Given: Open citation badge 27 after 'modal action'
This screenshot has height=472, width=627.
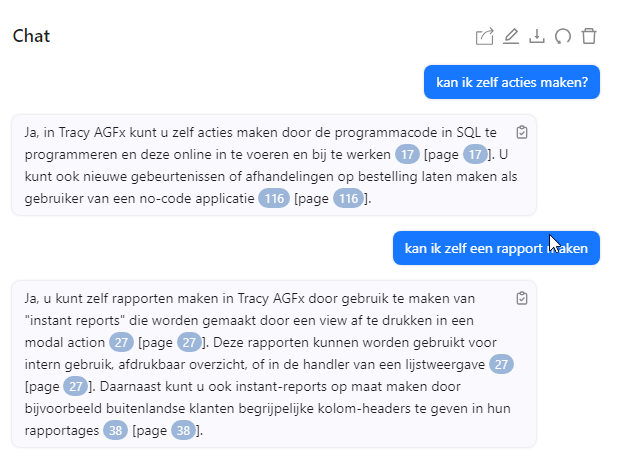Looking at the screenshot, I should [121, 343].
